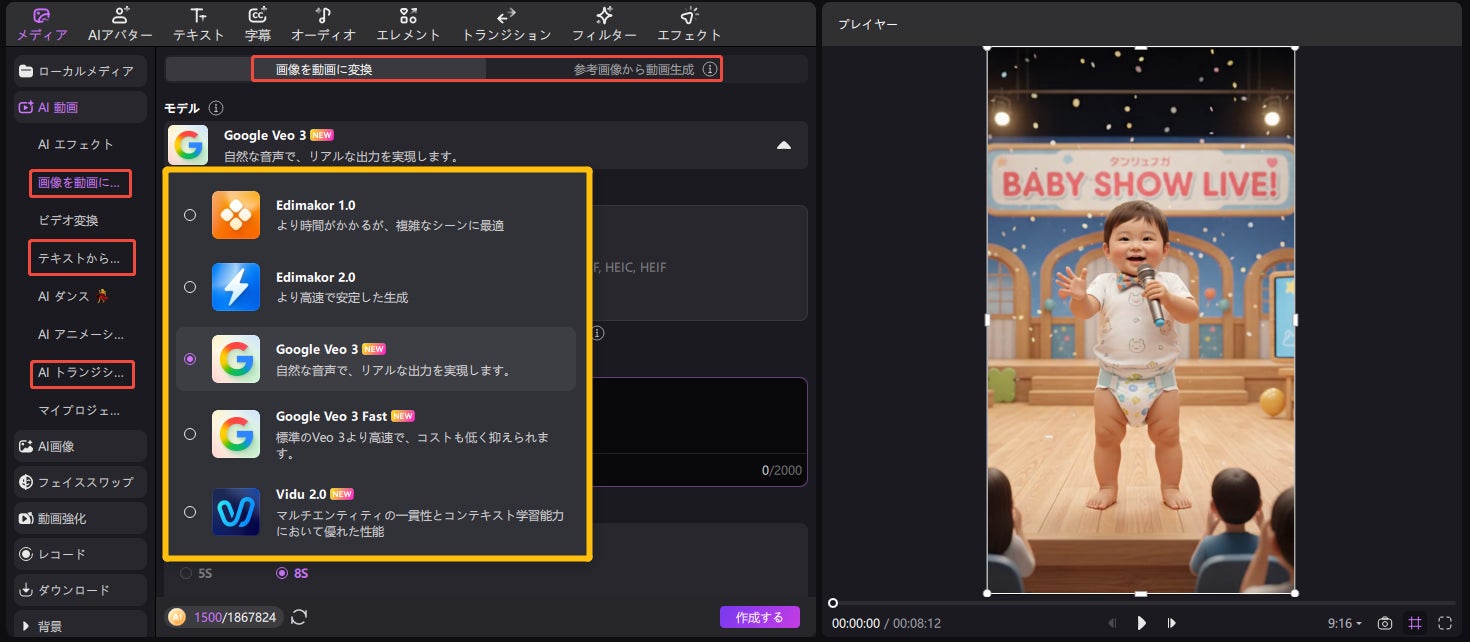
Task: Click the refresh credits icon
Action: [298, 617]
